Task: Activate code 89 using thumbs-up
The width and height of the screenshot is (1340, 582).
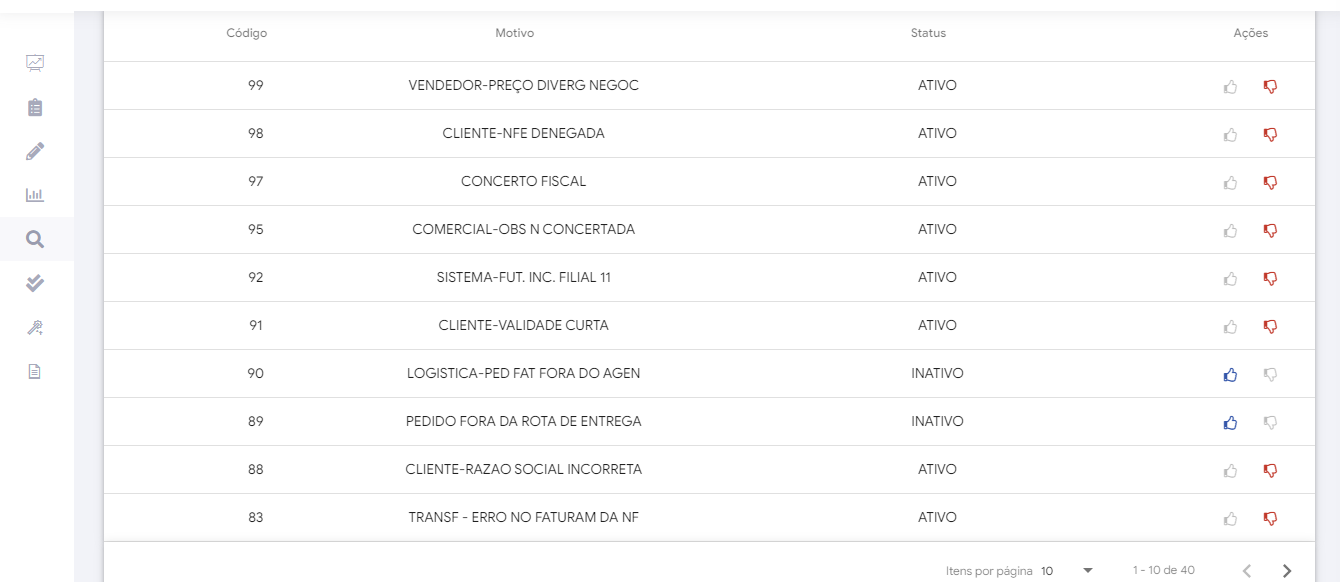Action: [x=1230, y=423]
